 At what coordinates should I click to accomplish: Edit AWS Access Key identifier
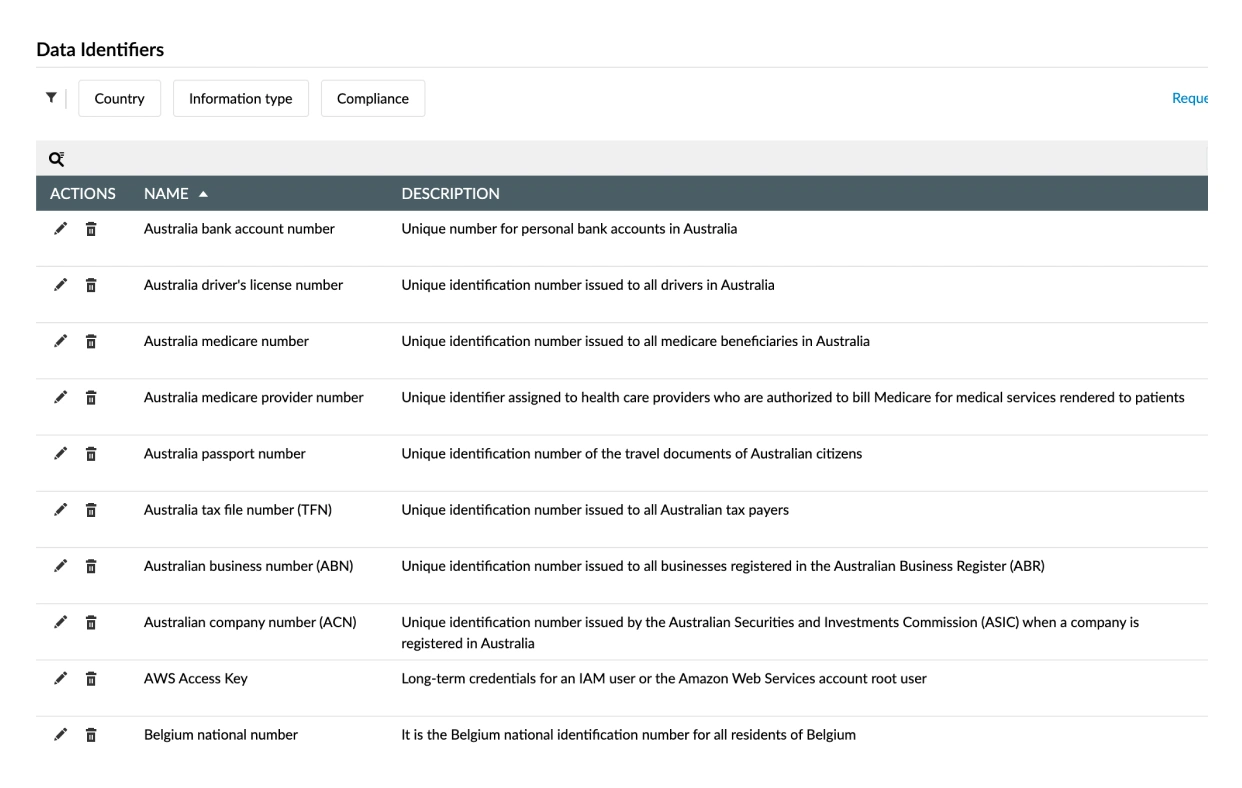tap(61, 679)
